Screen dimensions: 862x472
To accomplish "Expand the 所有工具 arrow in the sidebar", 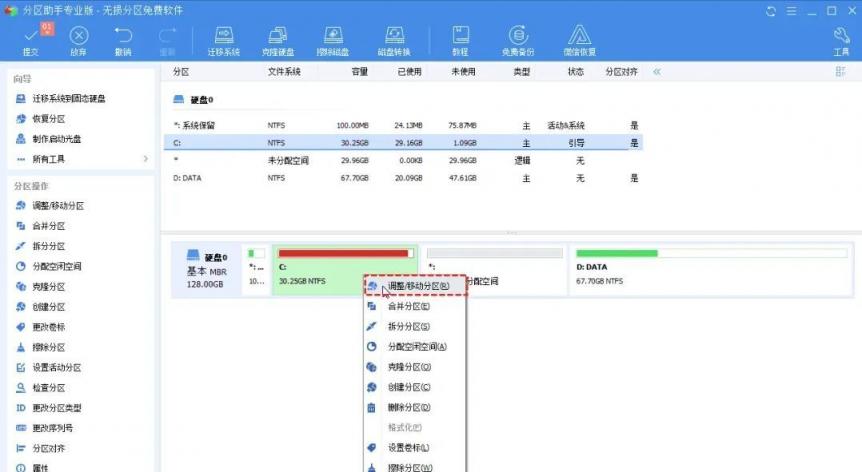I will coord(145,159).
